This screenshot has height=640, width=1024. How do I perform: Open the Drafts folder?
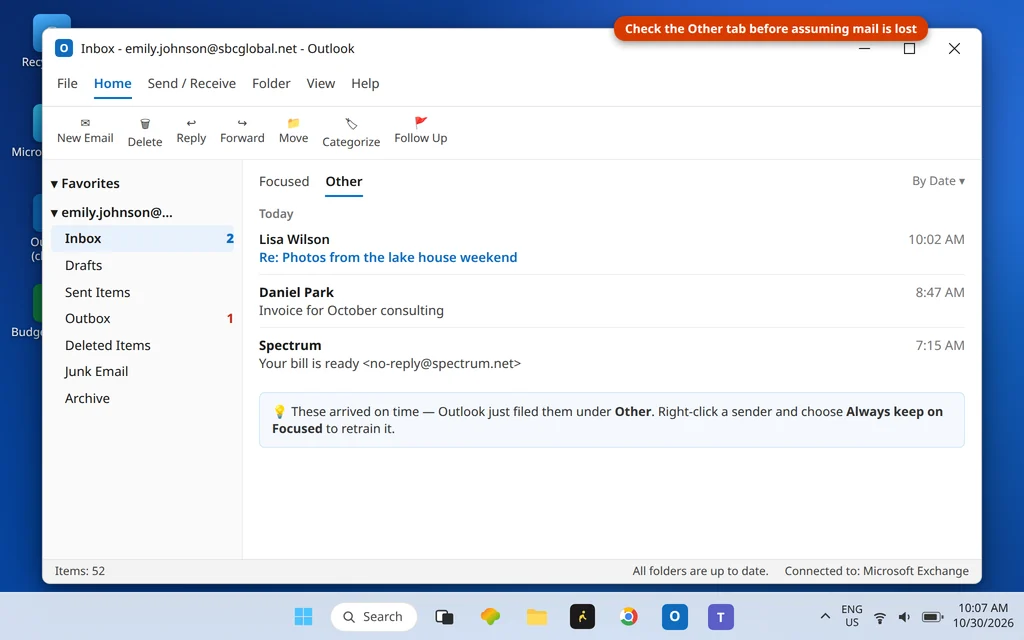(x=142, y=265)
